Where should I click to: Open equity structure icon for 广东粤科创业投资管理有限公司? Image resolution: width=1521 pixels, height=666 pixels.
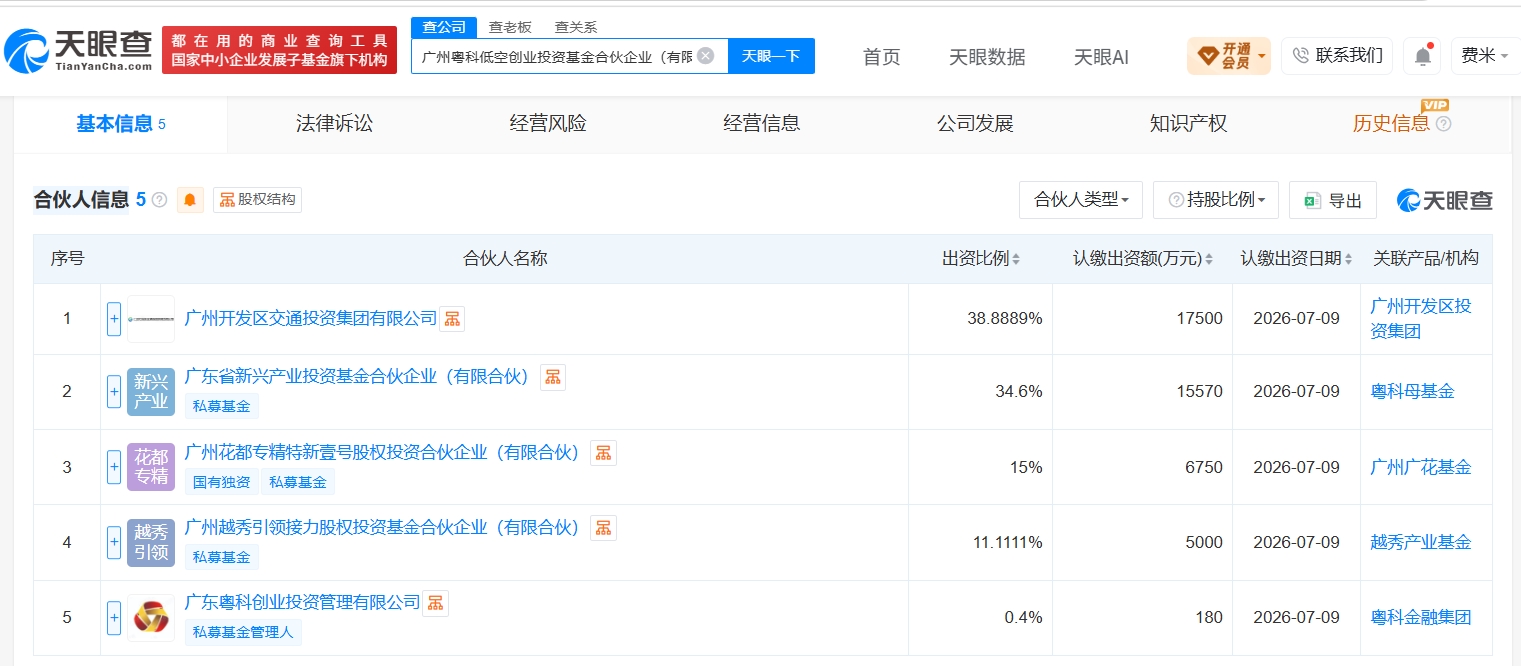[x=435, y=603]
